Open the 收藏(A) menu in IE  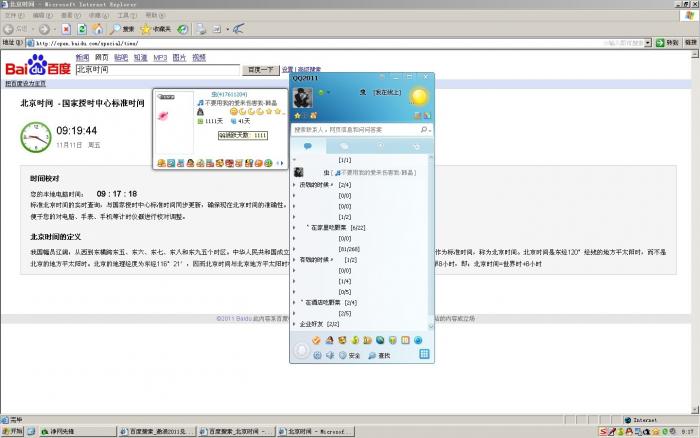tap(98, 15)
